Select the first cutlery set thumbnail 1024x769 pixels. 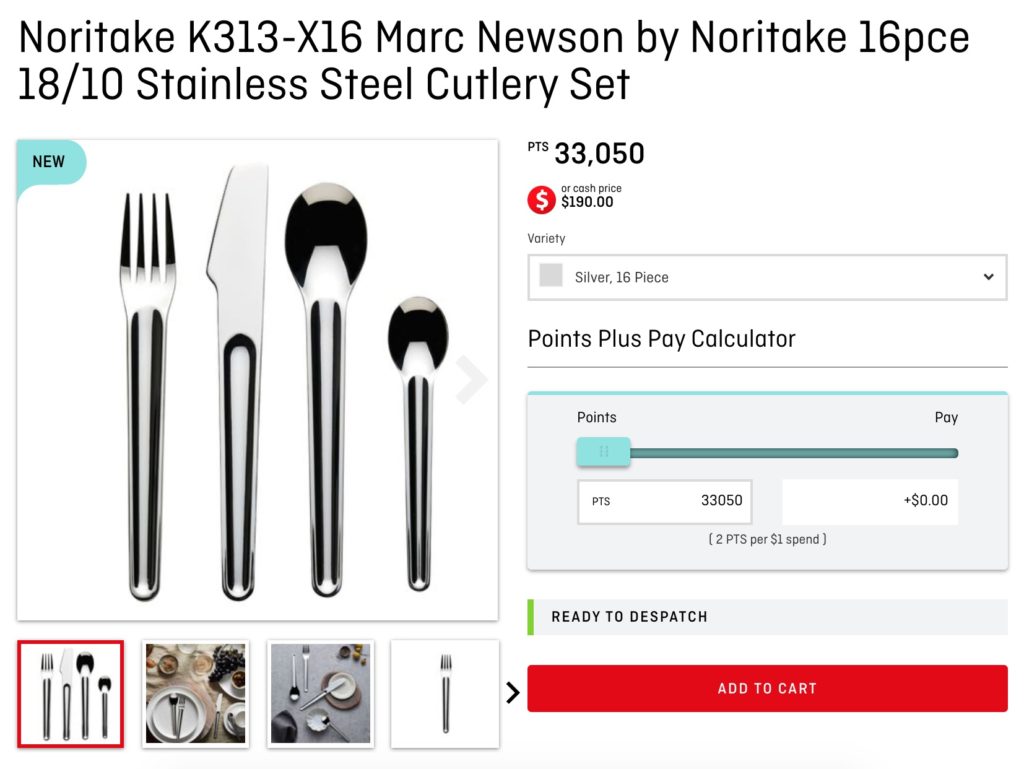(x=71, y=694)
